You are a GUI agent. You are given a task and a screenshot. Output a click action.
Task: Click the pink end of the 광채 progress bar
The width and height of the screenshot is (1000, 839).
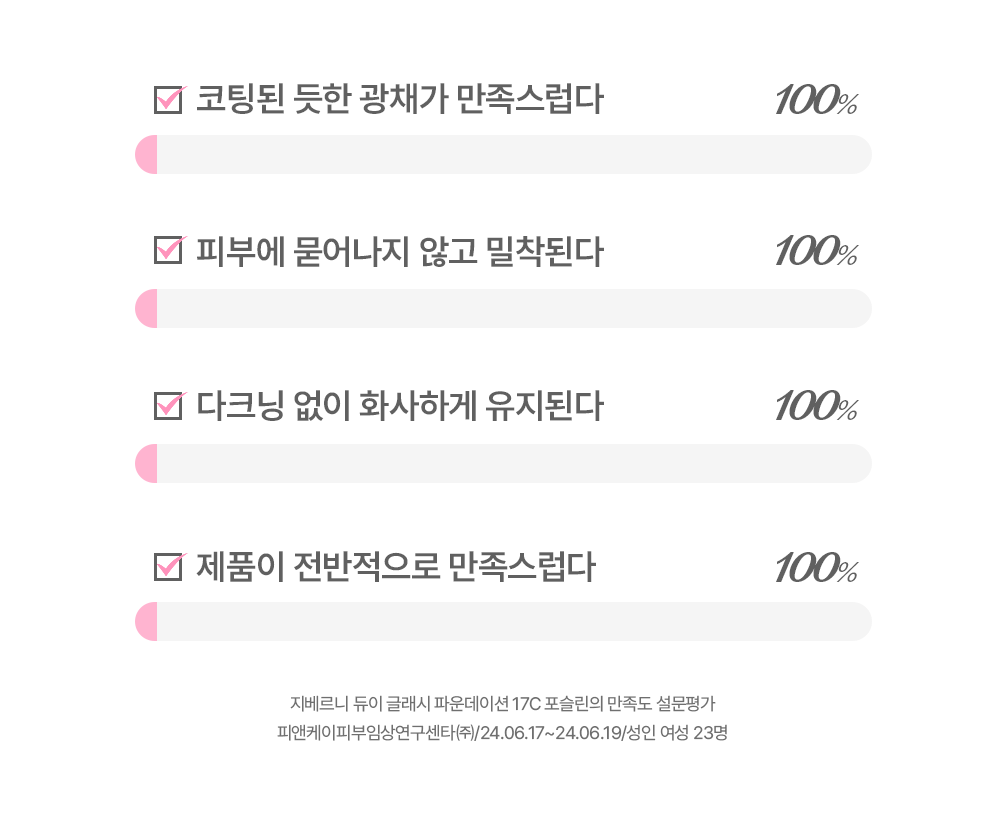147,155
